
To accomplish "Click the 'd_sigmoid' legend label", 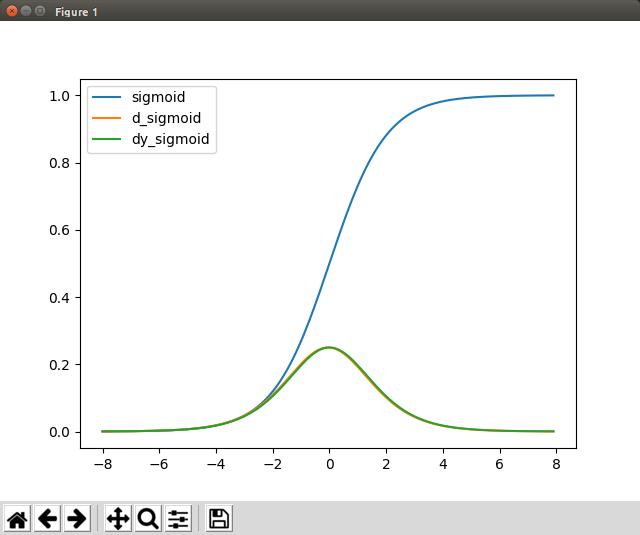I will (x=167, y=118).
